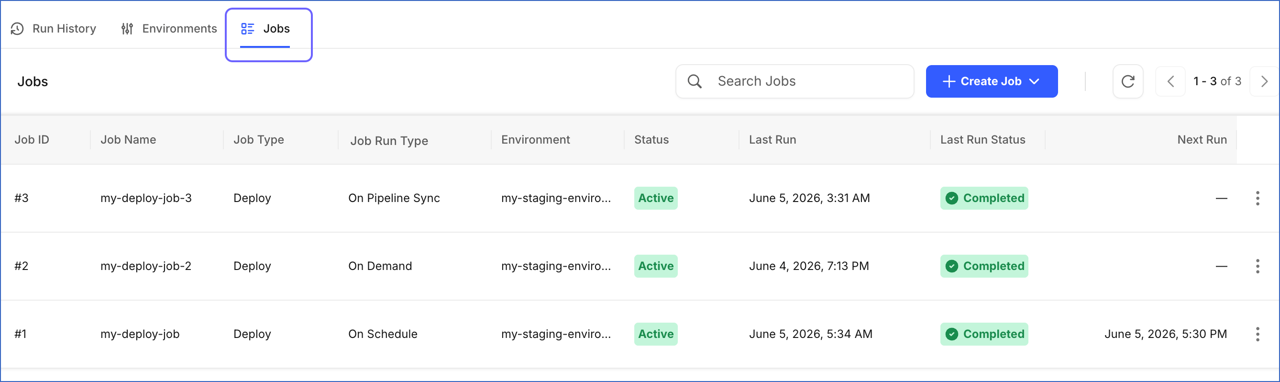Click Deploy type for my-deploy-job-3
The image size is (1280, 382).
coord(252,198)
